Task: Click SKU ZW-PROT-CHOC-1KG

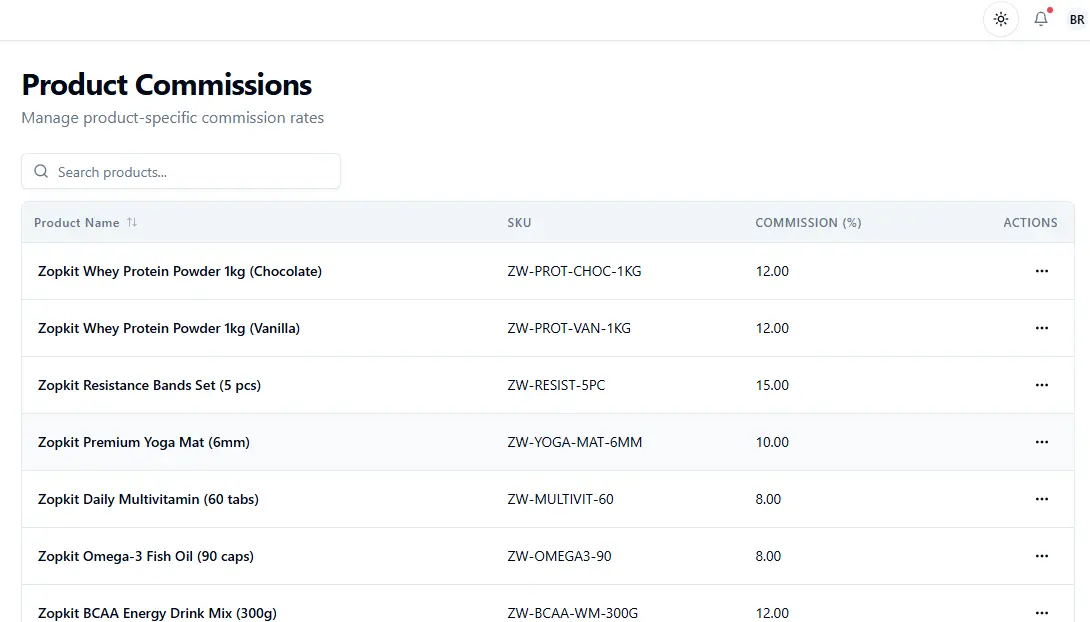Action: click(574, 271)
